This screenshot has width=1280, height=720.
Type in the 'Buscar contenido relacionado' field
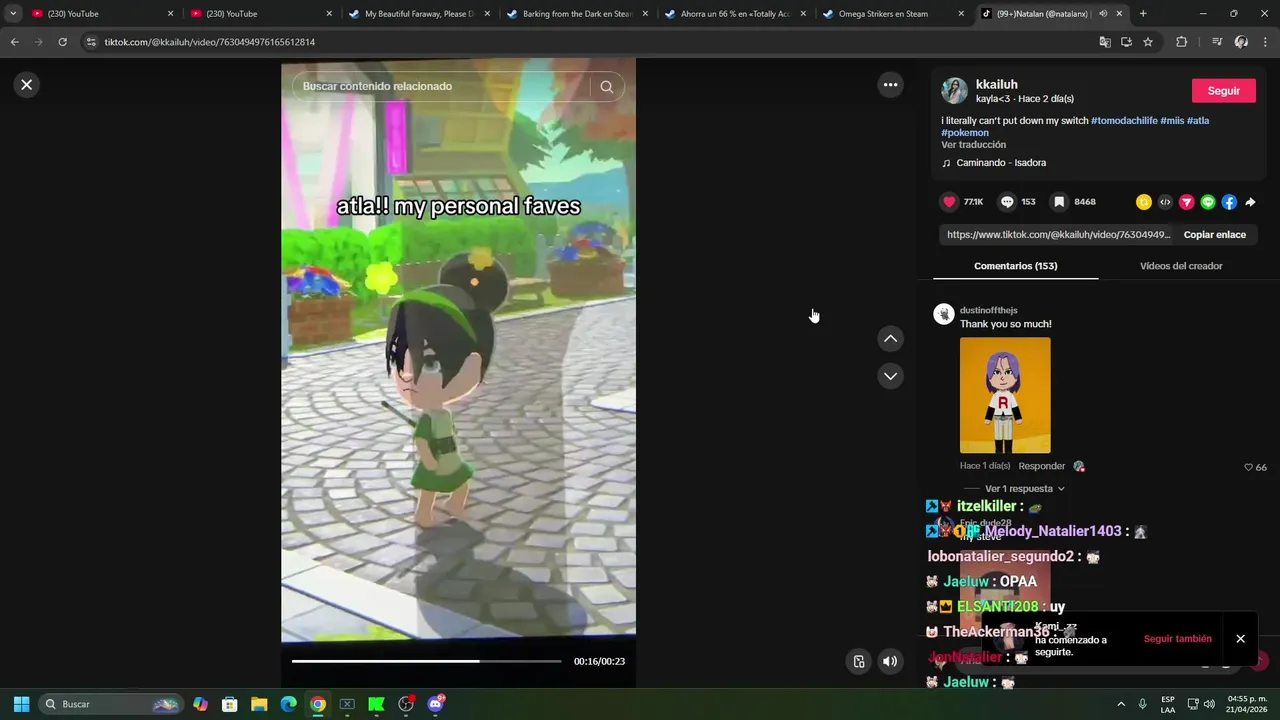440,86
